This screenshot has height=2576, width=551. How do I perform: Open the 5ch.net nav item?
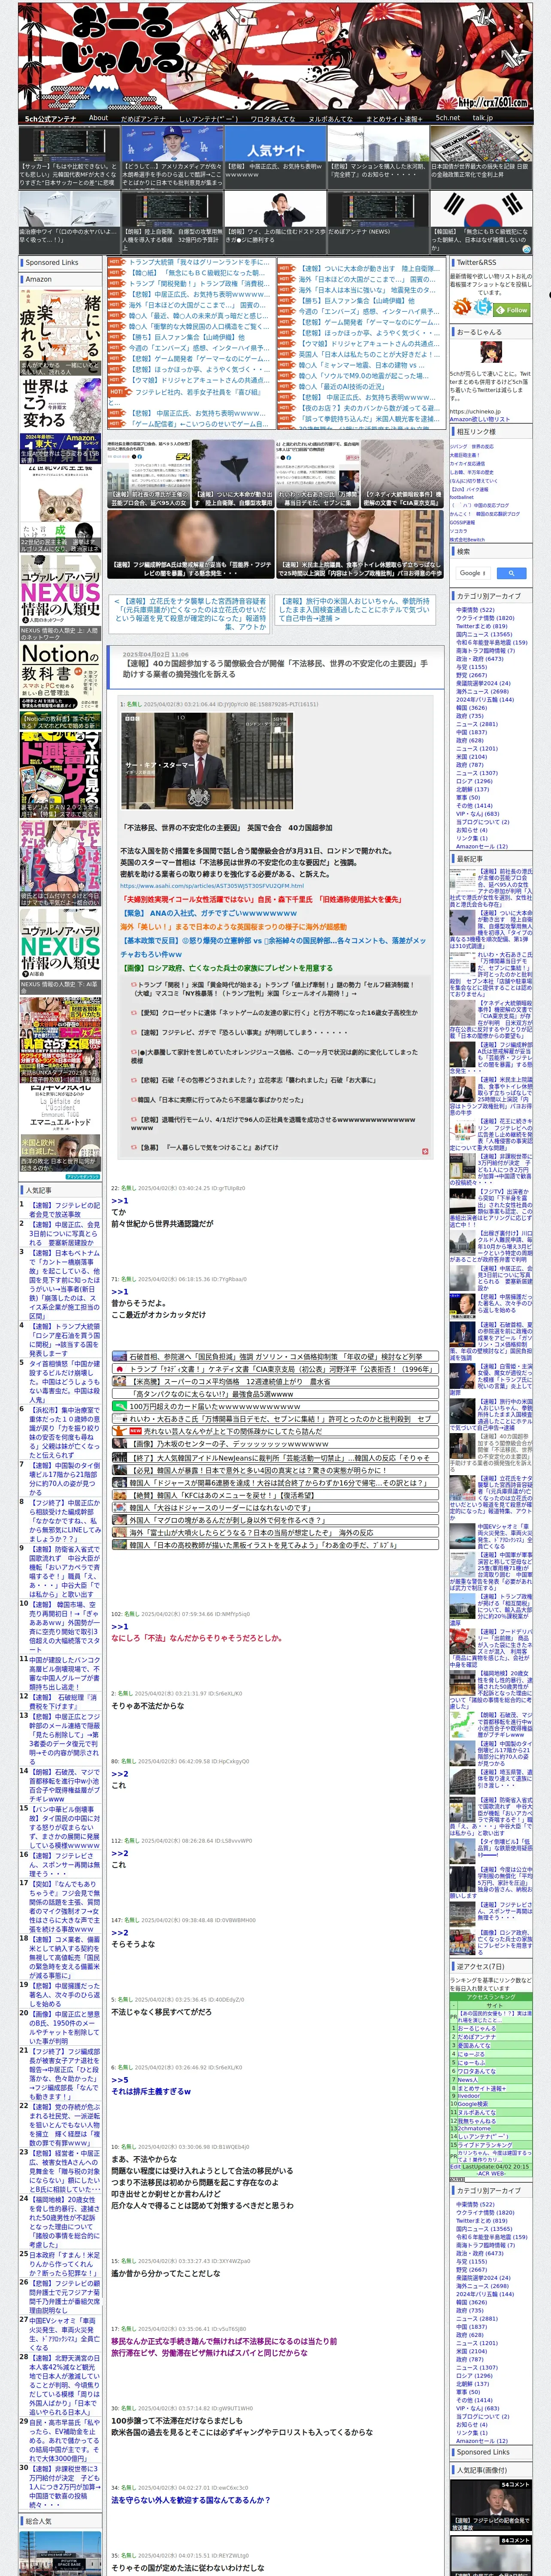447,118
